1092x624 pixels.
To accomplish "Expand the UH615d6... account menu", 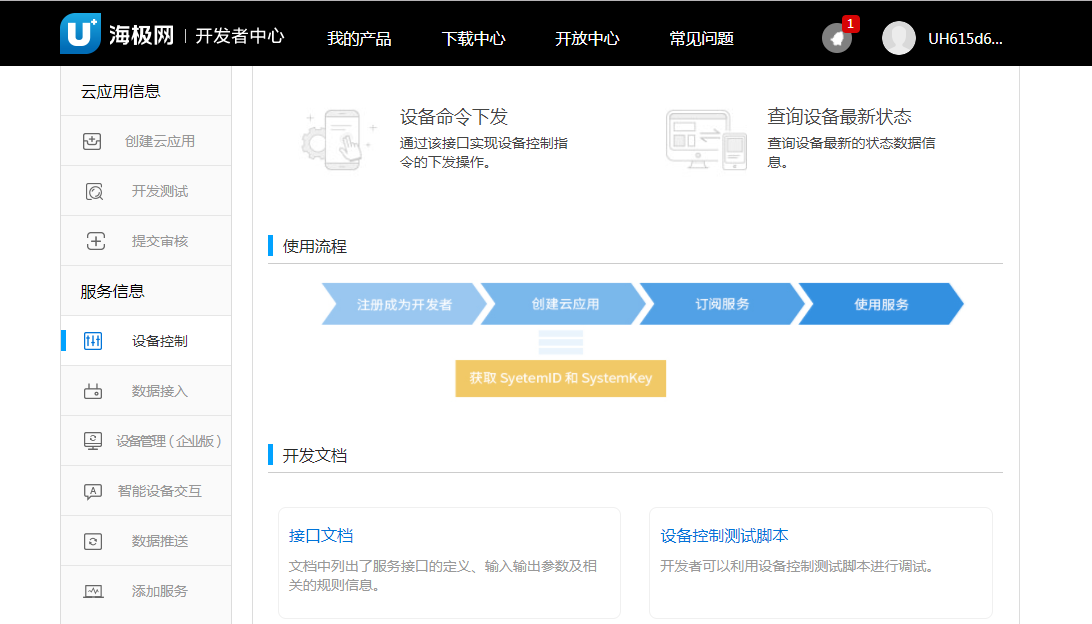I will pyautogui.click(x=964, y=39).
